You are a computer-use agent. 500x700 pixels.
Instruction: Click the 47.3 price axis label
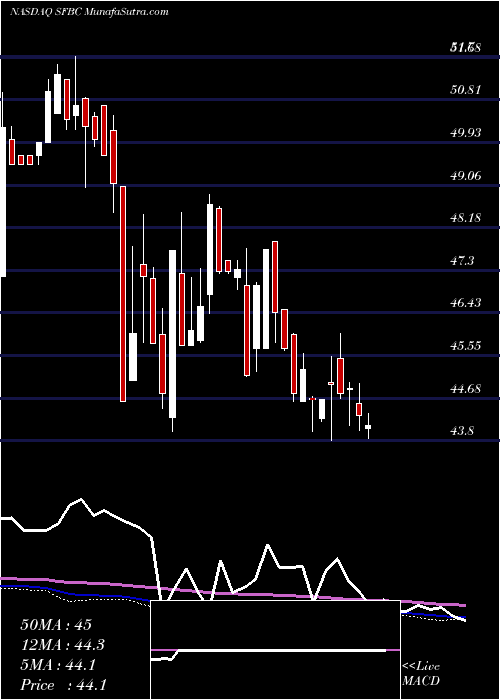(462, 261)
